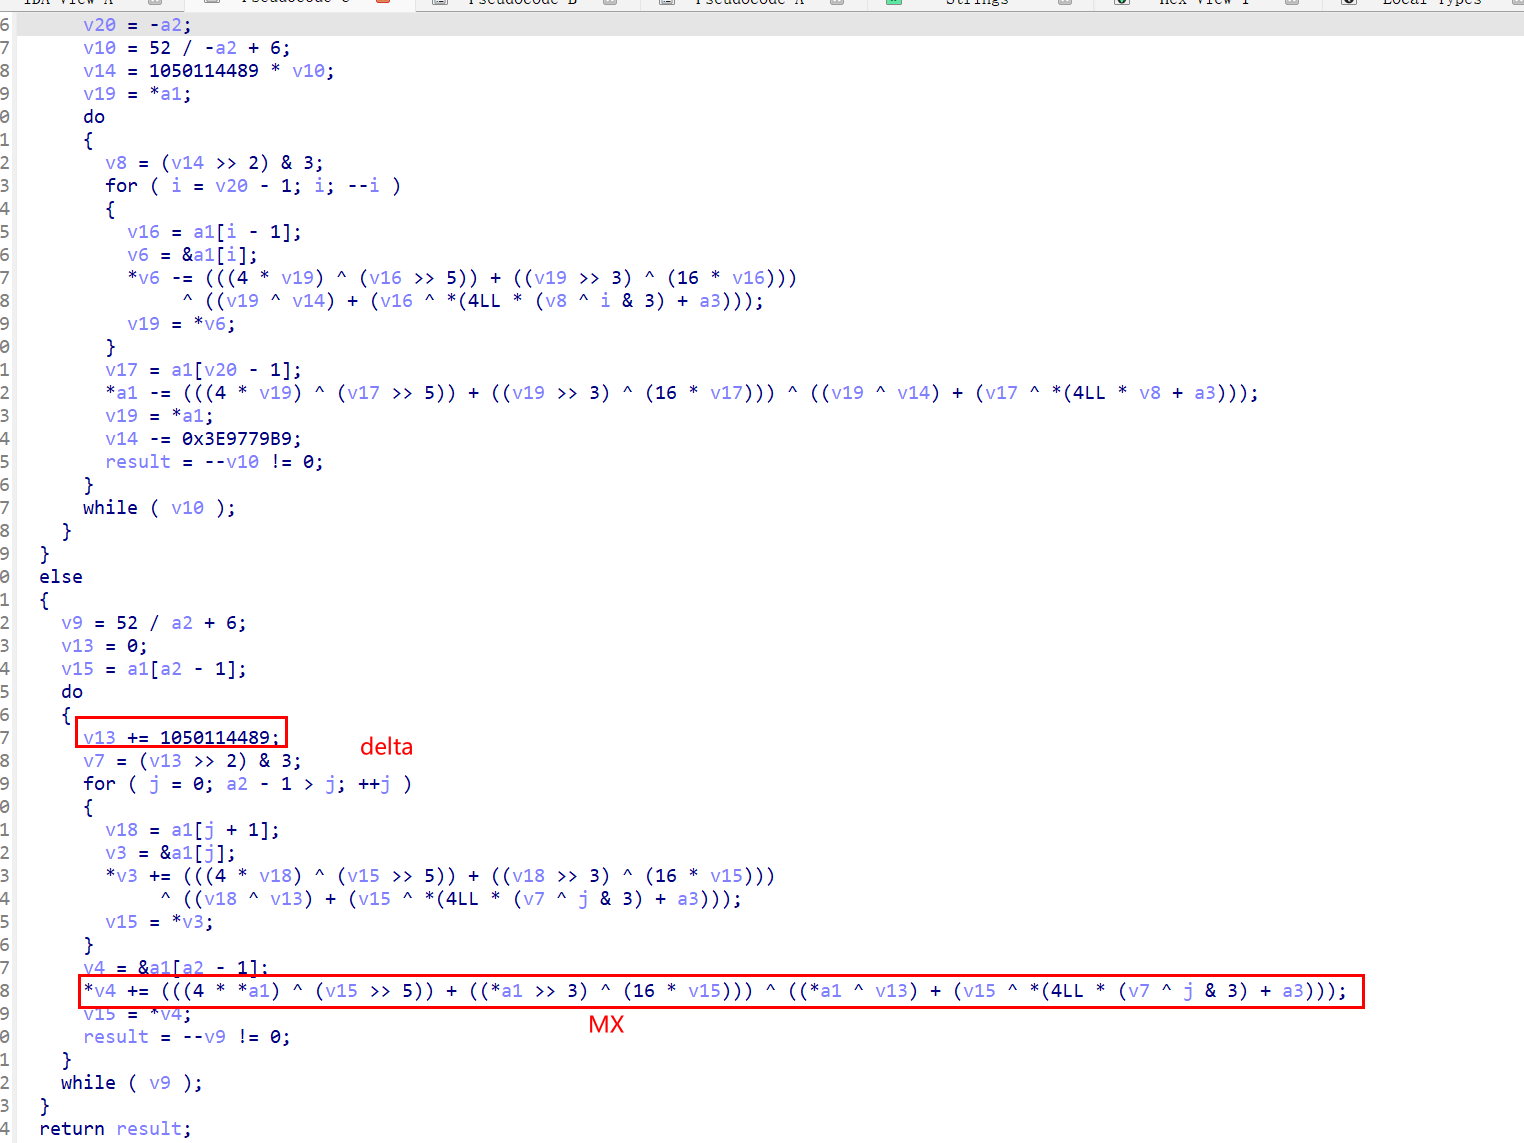1524x1143 pixels.
Task: Select the 'for ( j = 0; a2 - 1 > j; ++j )' line
Action: (247, 784)
